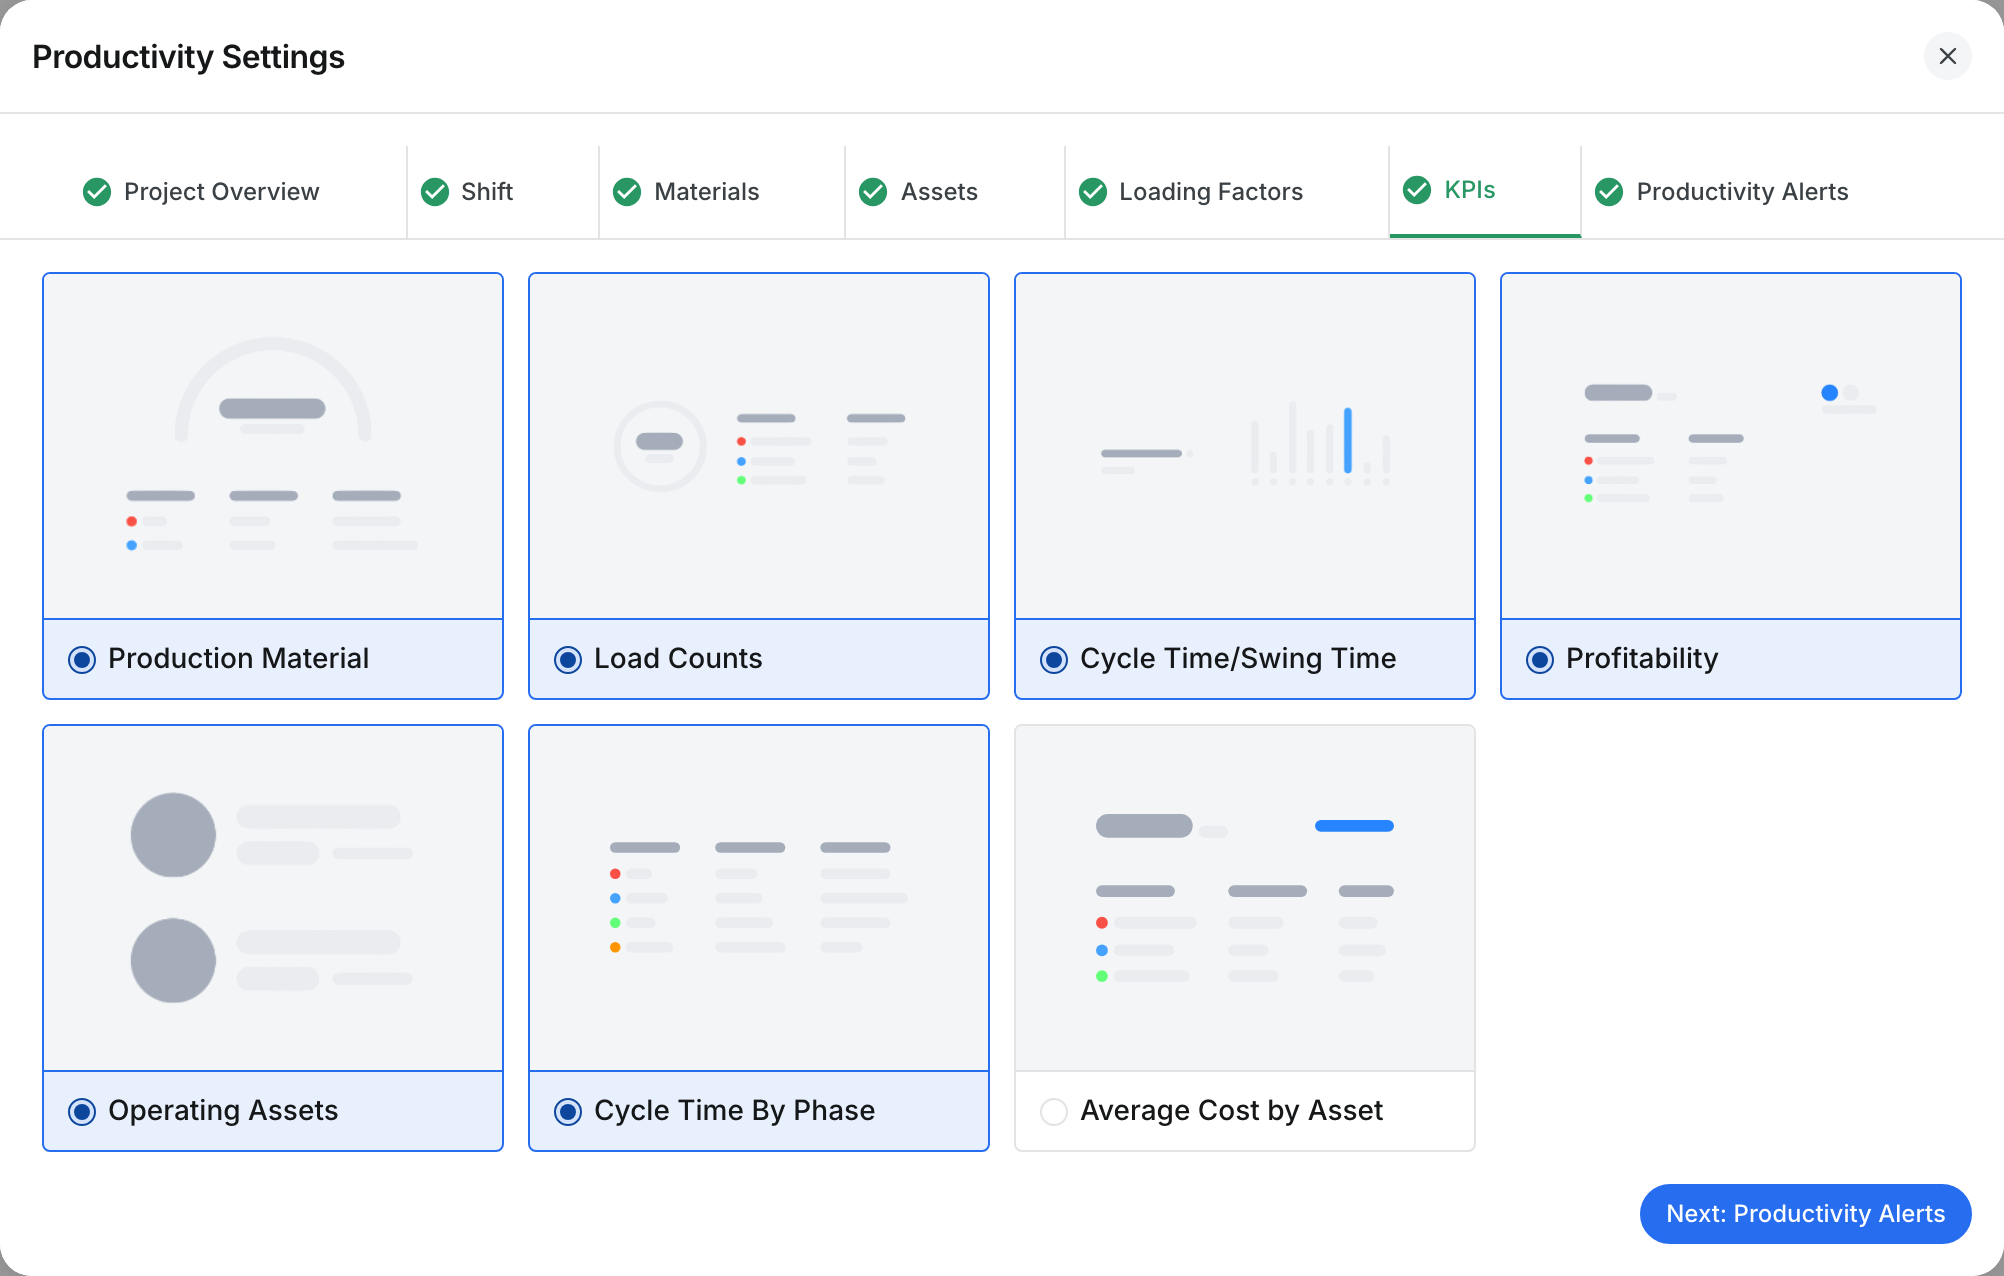Click the Operating Assets label
This screenshot has height=1276, width=2004.
(x=223, y=1110)
